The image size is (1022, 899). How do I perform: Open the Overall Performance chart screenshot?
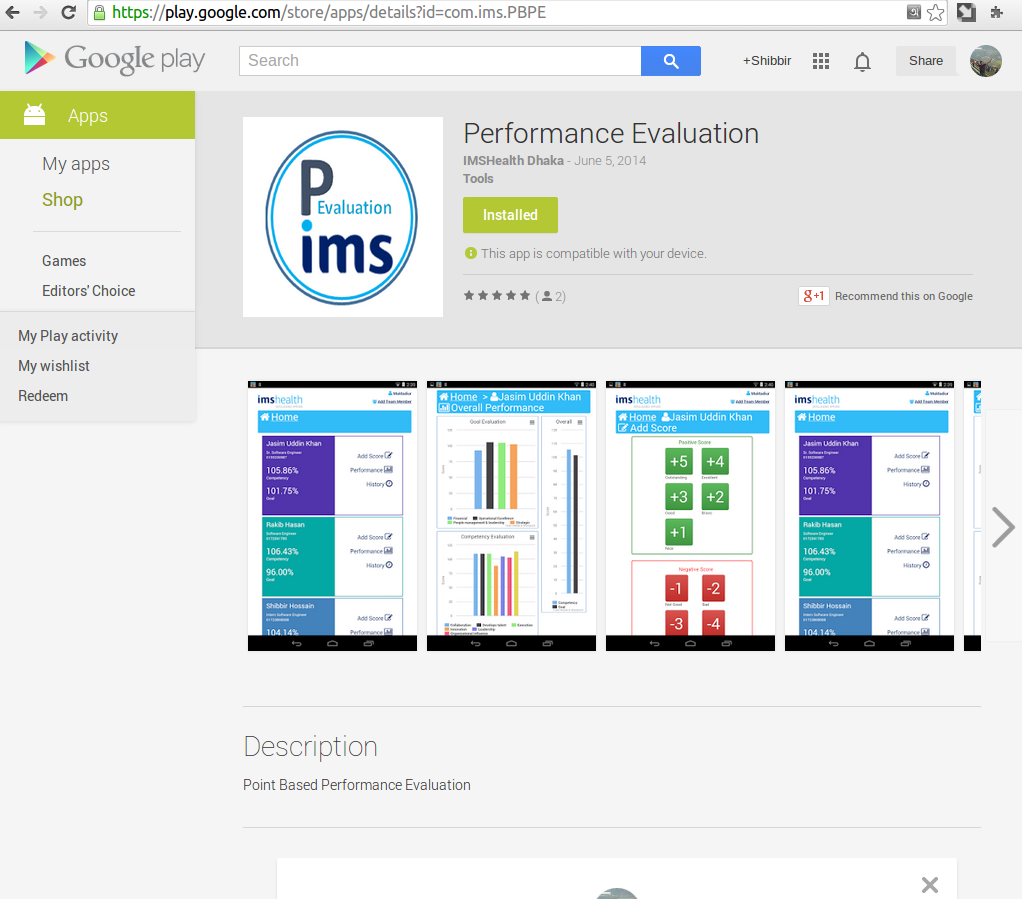point(511,516)
